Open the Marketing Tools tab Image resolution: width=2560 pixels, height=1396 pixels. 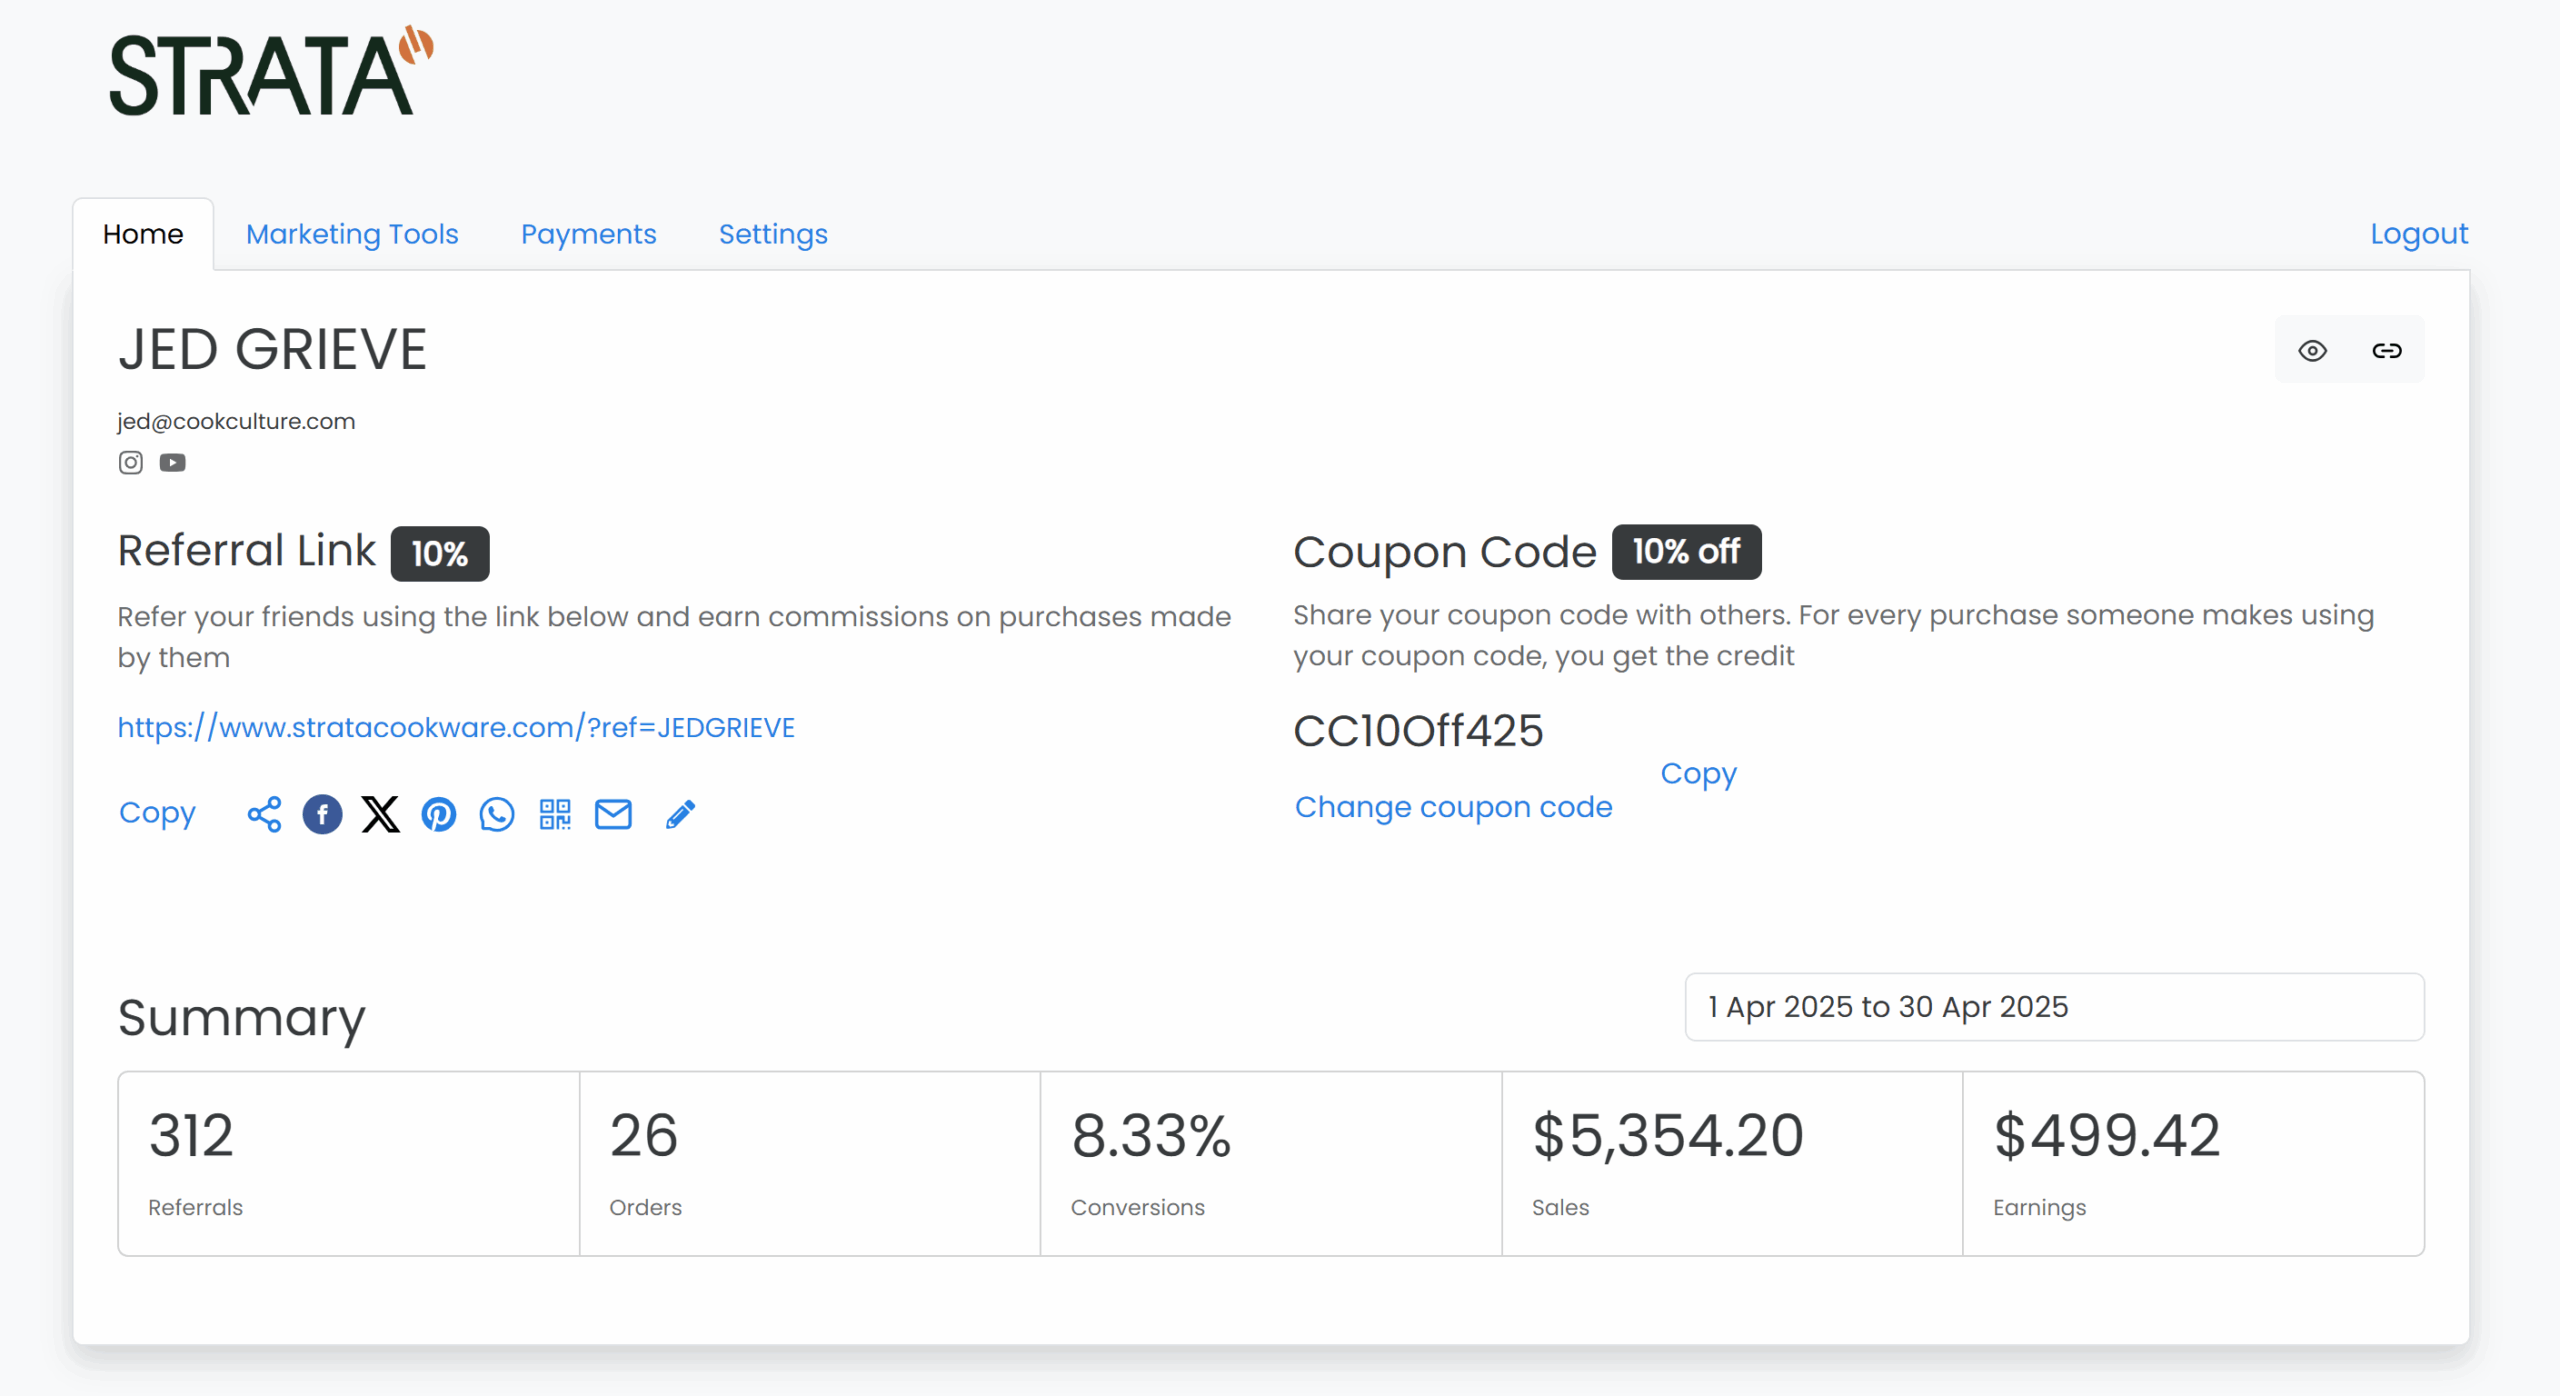tap(352, 233)
